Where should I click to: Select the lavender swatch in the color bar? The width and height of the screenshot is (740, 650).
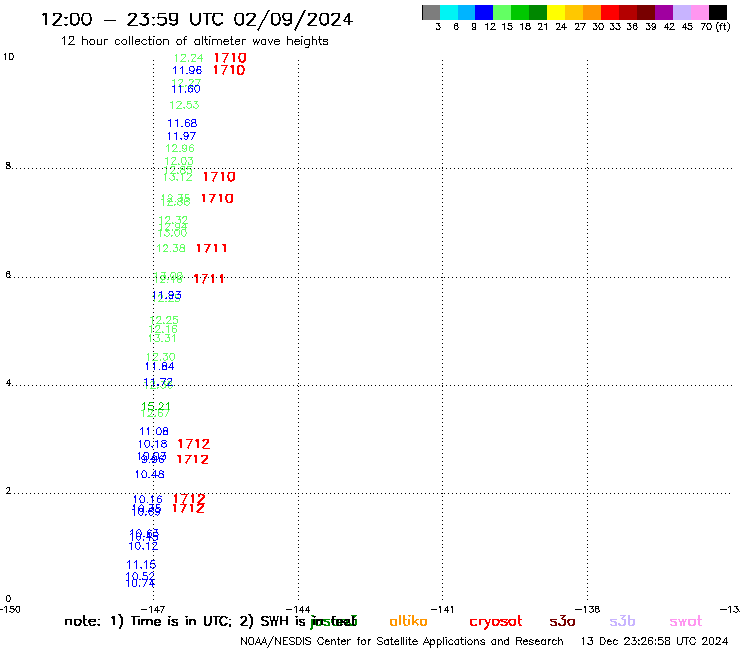[x=681, y=12]
